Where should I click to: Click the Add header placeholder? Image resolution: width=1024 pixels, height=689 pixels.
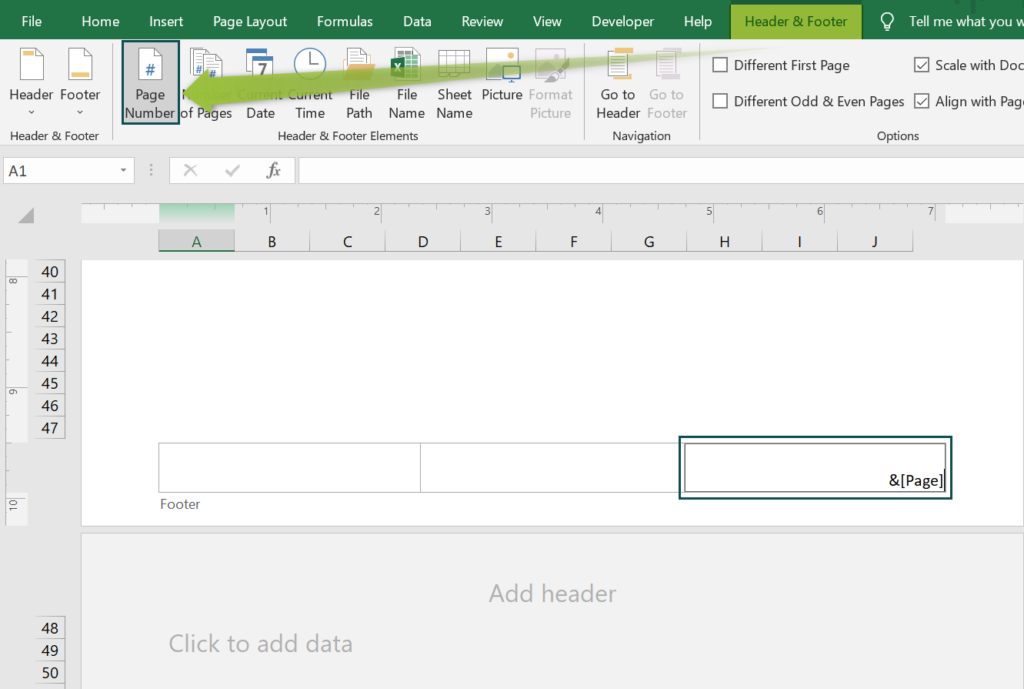pyautogui.click(x=552, y=593)
